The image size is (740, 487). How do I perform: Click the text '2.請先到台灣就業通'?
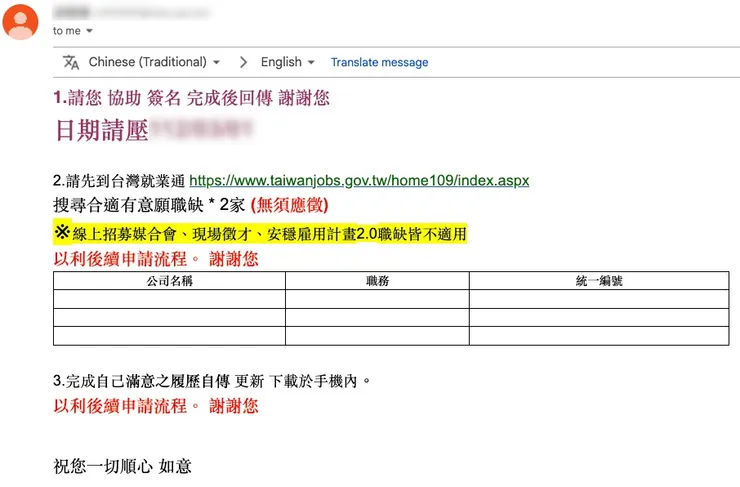pos(119,181)
